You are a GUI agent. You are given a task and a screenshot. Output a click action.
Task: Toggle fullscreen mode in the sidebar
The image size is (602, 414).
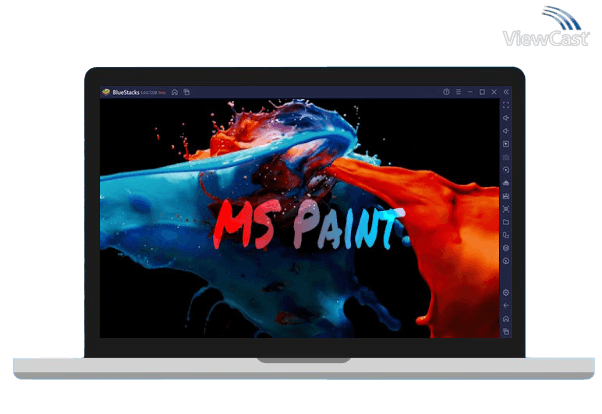pyautogui.click(x=506, y=105)
